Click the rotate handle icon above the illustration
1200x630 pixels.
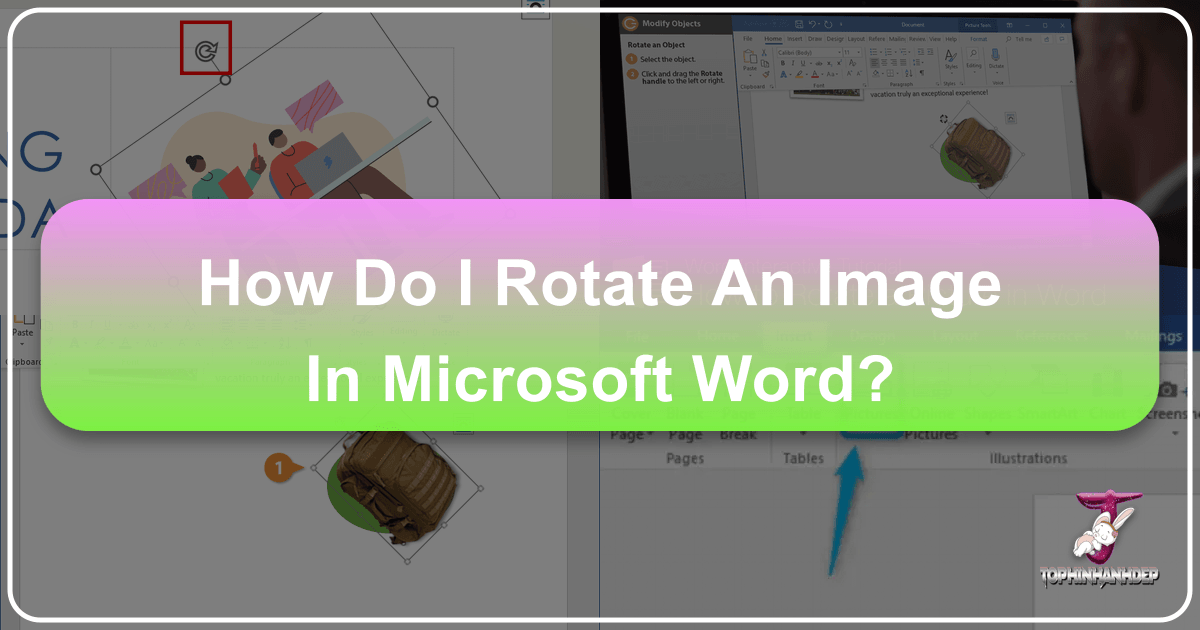tap(205, 47)
